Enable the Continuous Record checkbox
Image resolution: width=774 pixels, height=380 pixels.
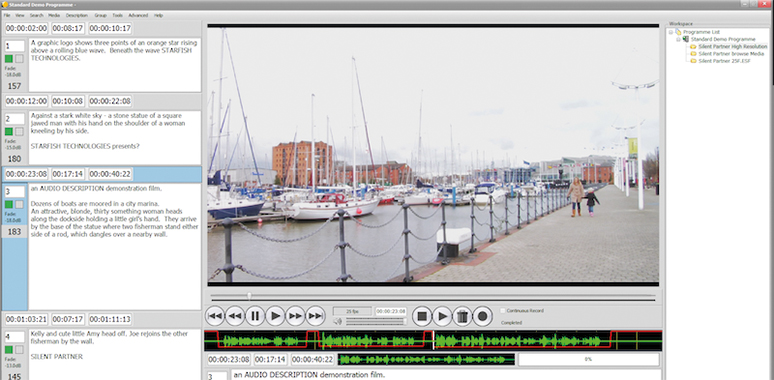(503, 311)
